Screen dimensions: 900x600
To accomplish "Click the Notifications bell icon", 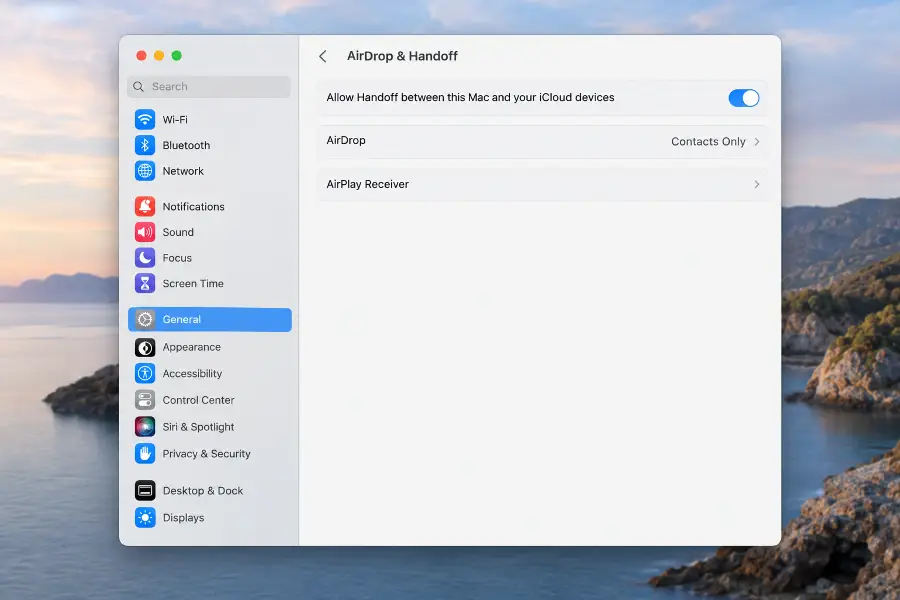I will click(x=145, y=206).
